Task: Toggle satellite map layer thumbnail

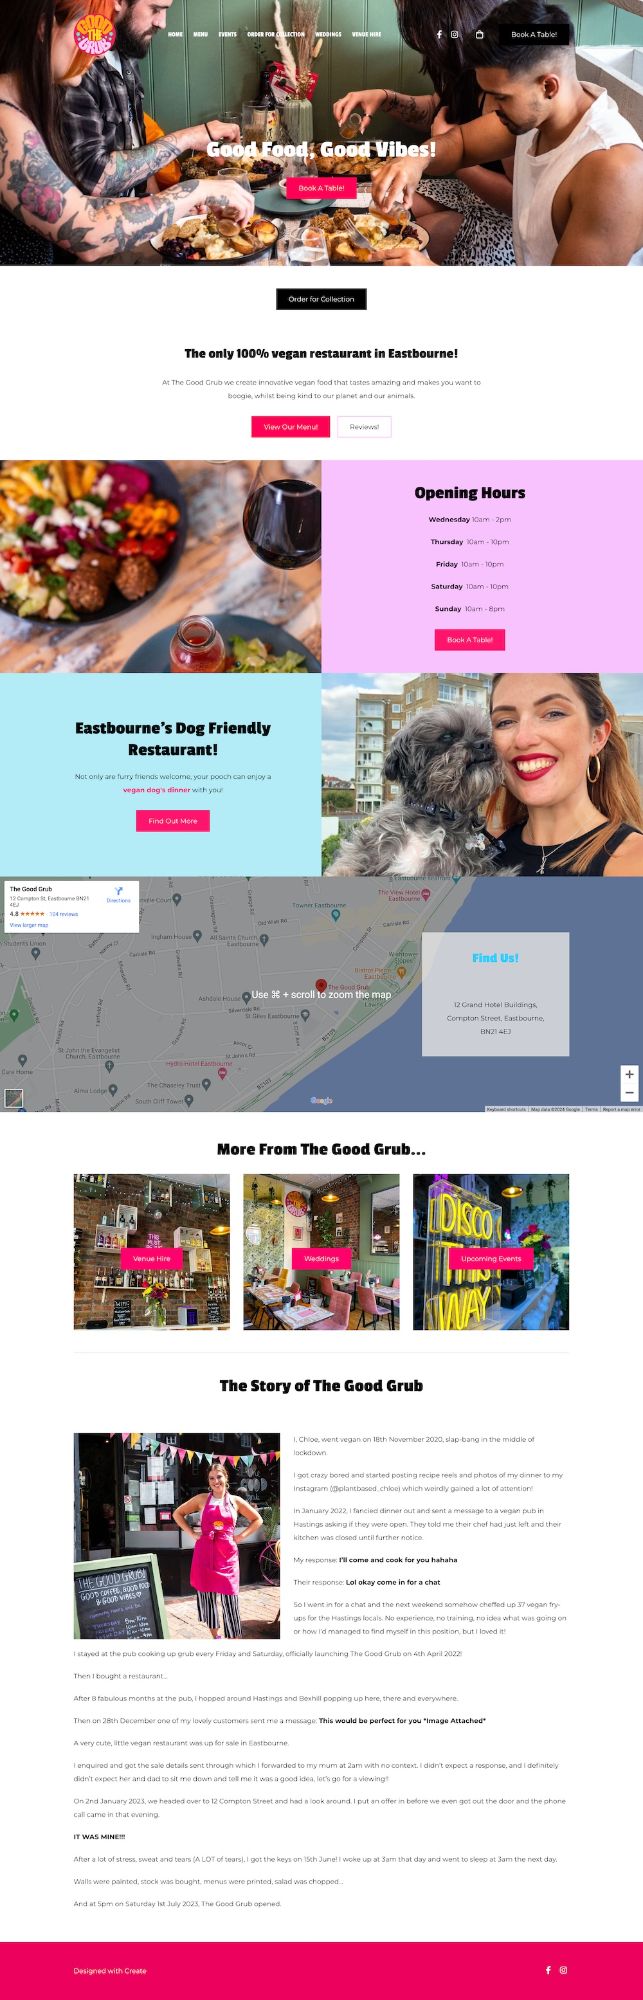Action: click(13, 1098)
